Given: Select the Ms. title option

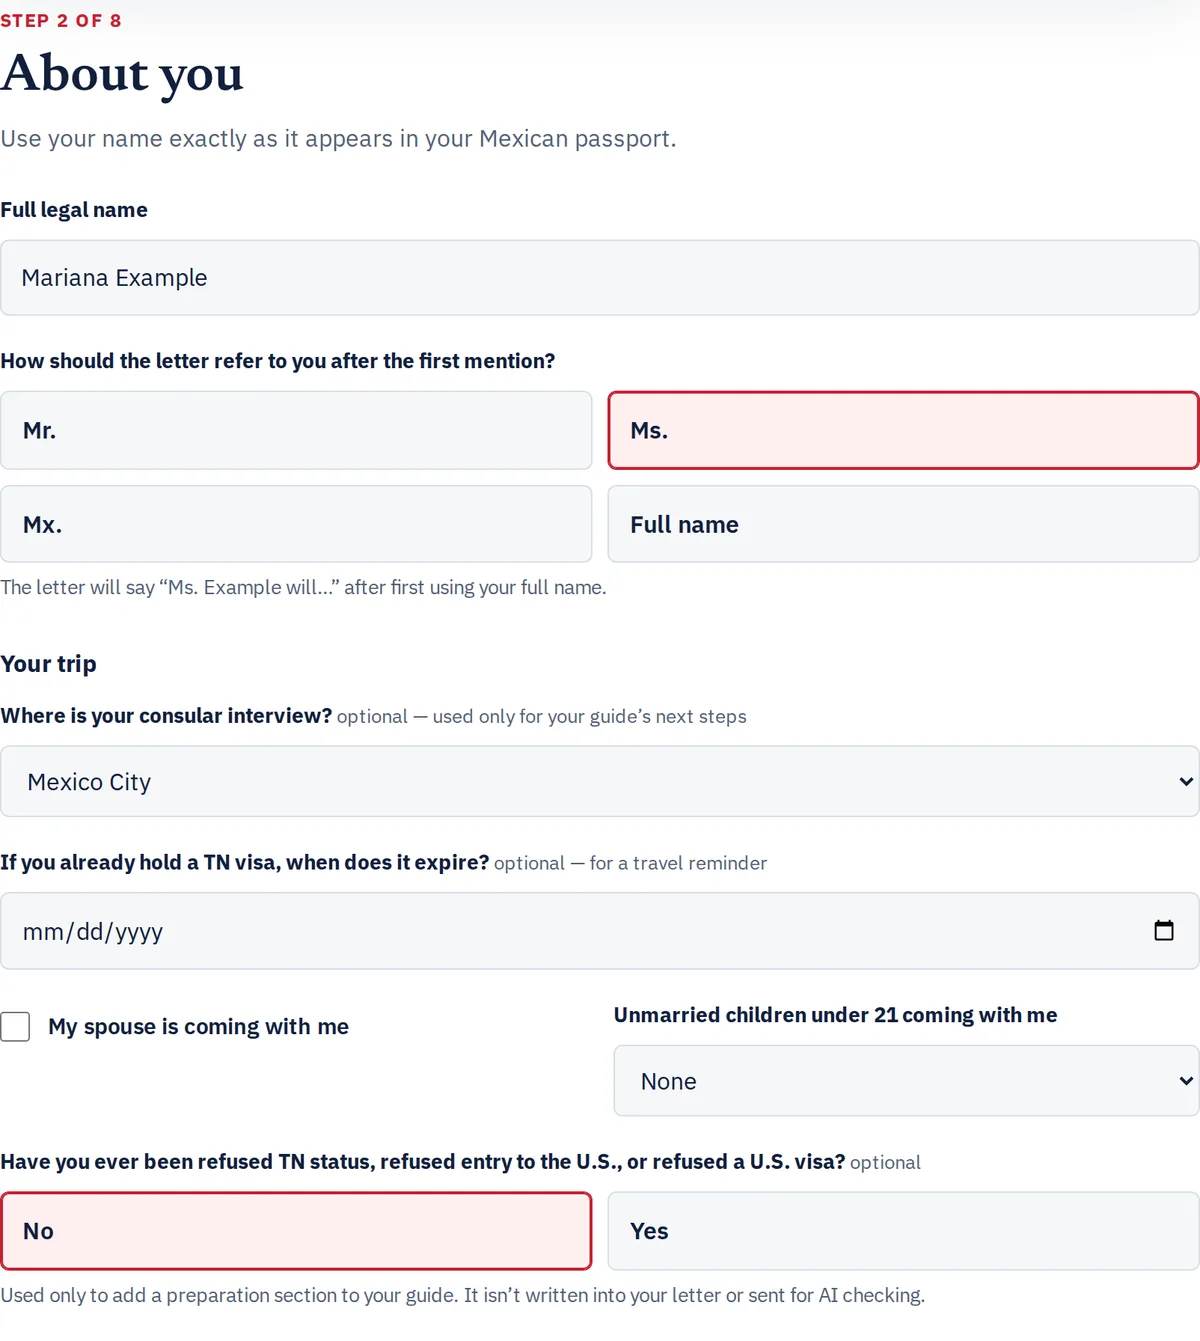Looking at the screenshot, I should click(903, 430).
